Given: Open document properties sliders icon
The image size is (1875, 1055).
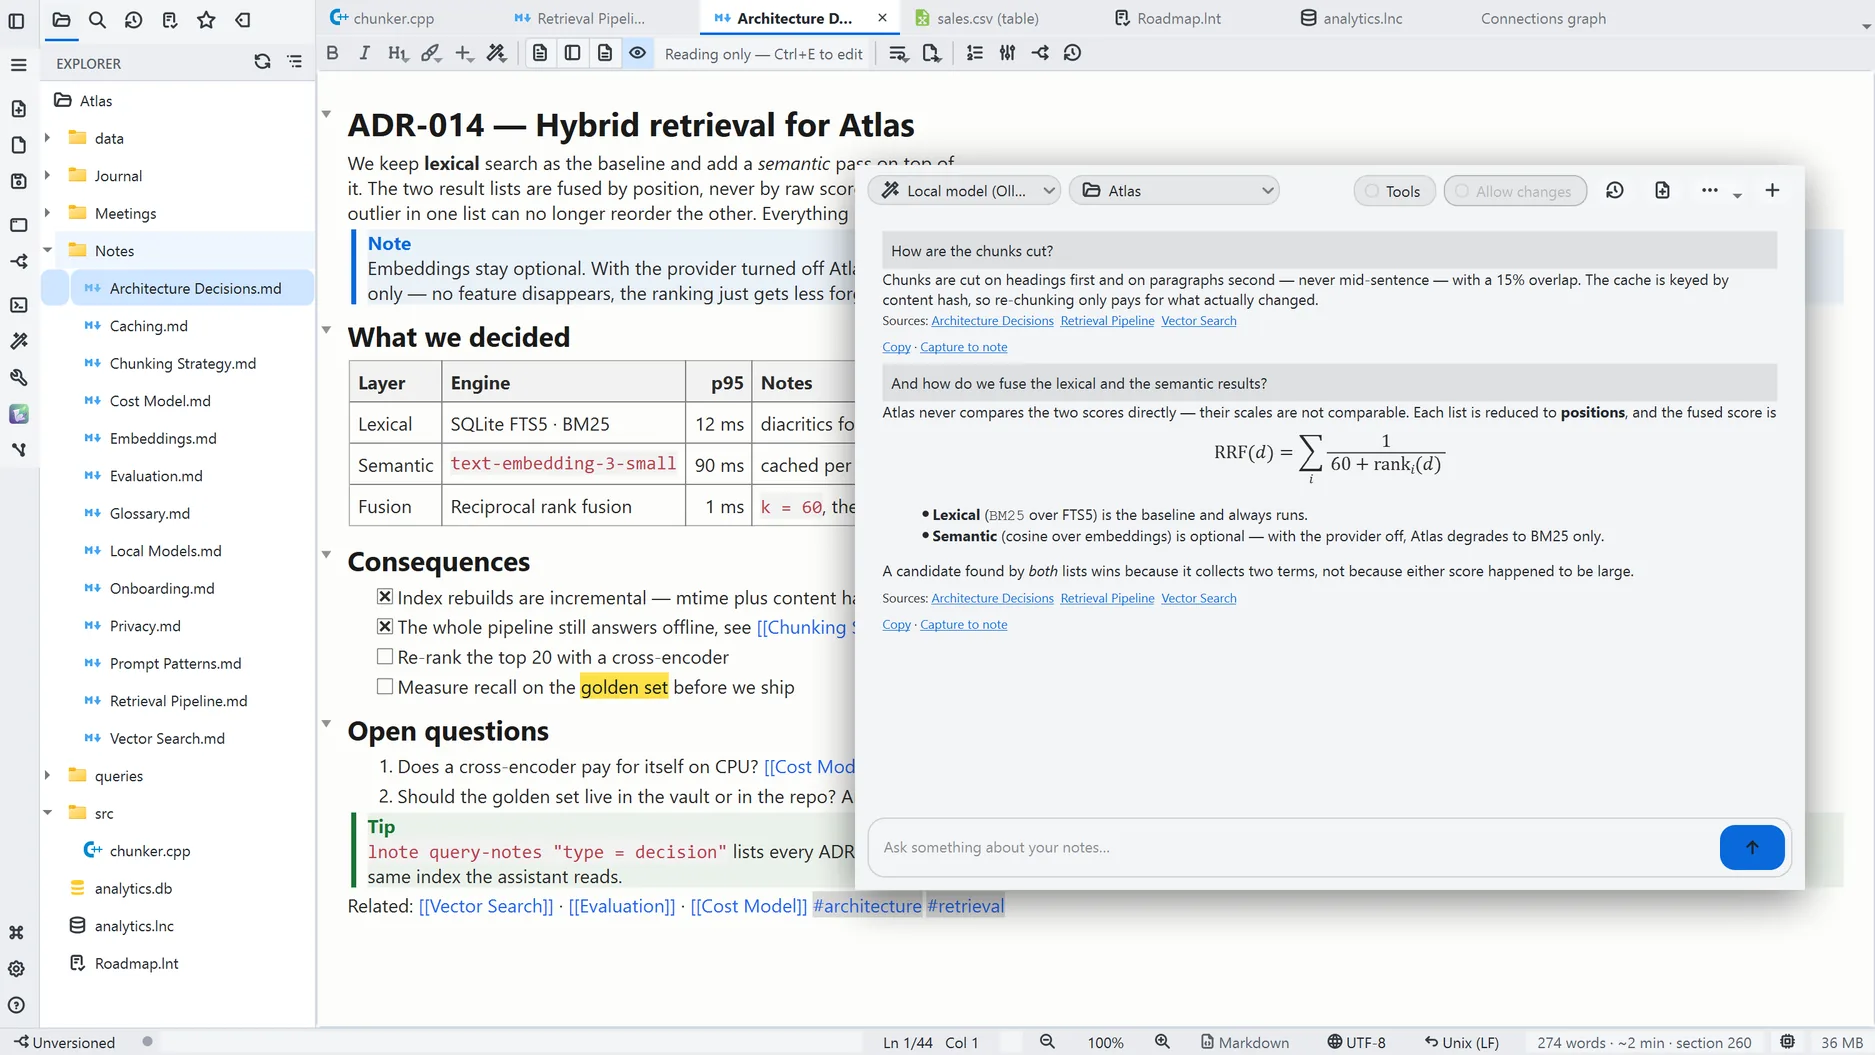Looking at the screenshot, I should coord(1007,53).
